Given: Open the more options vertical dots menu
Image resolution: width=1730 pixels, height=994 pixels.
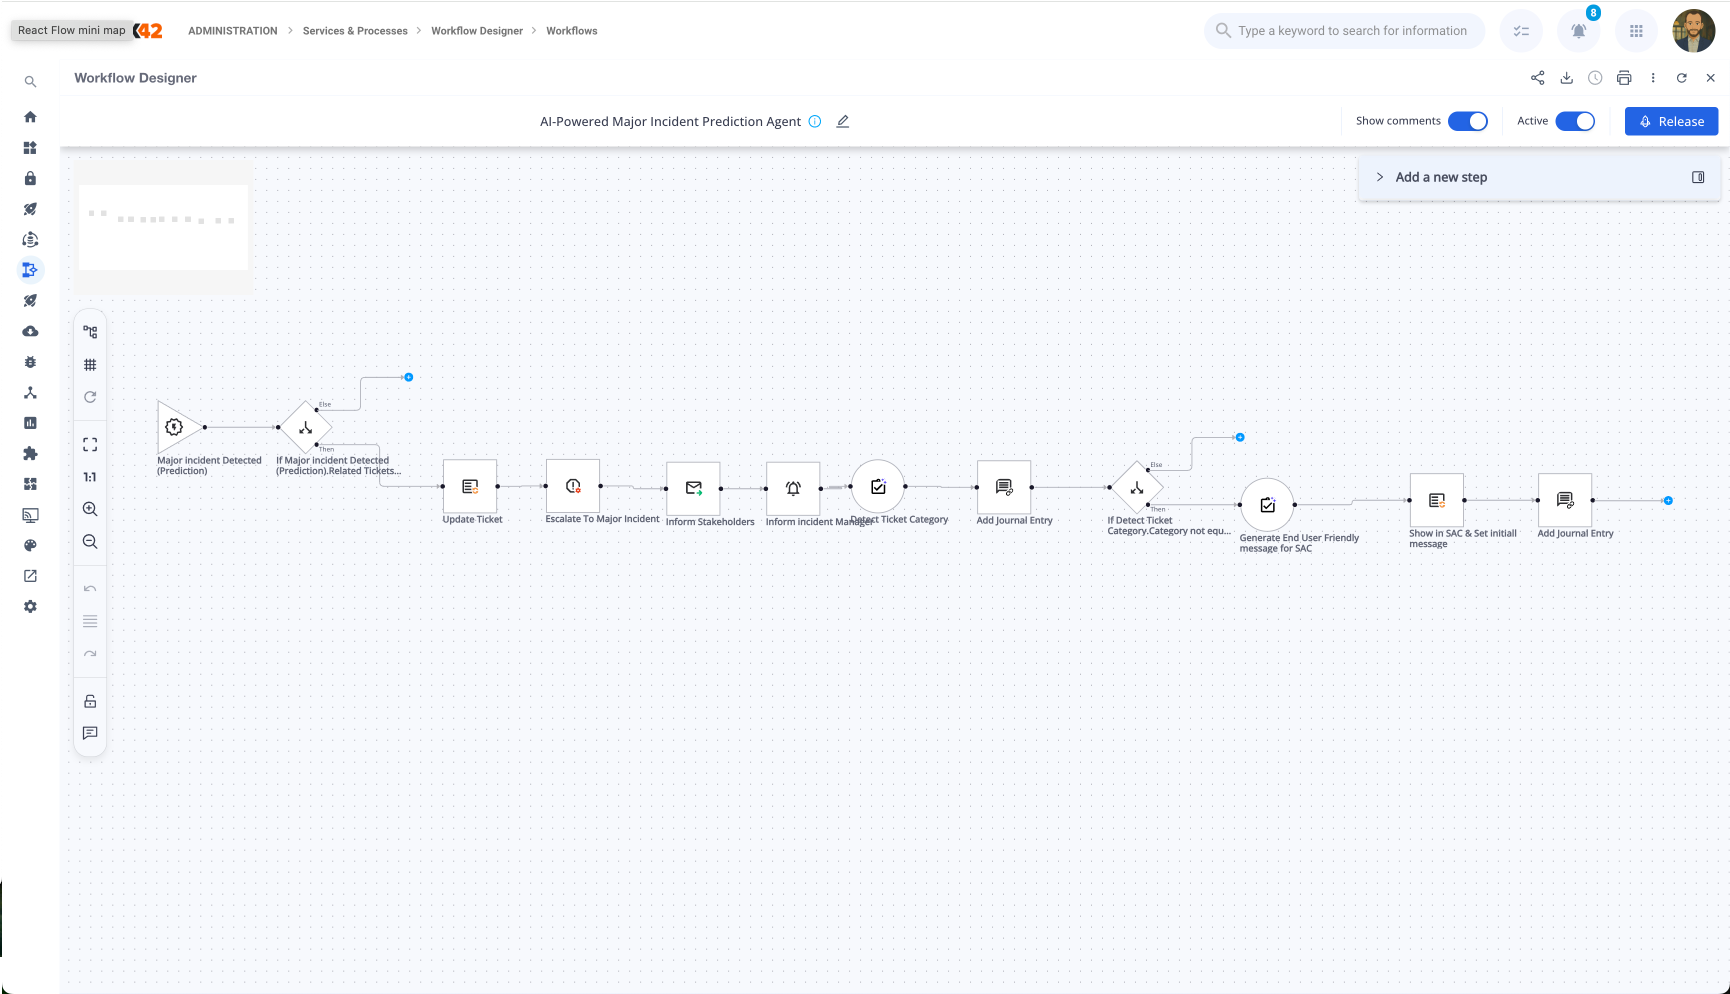Looking at the screenshot, I should click(1653, 78).
